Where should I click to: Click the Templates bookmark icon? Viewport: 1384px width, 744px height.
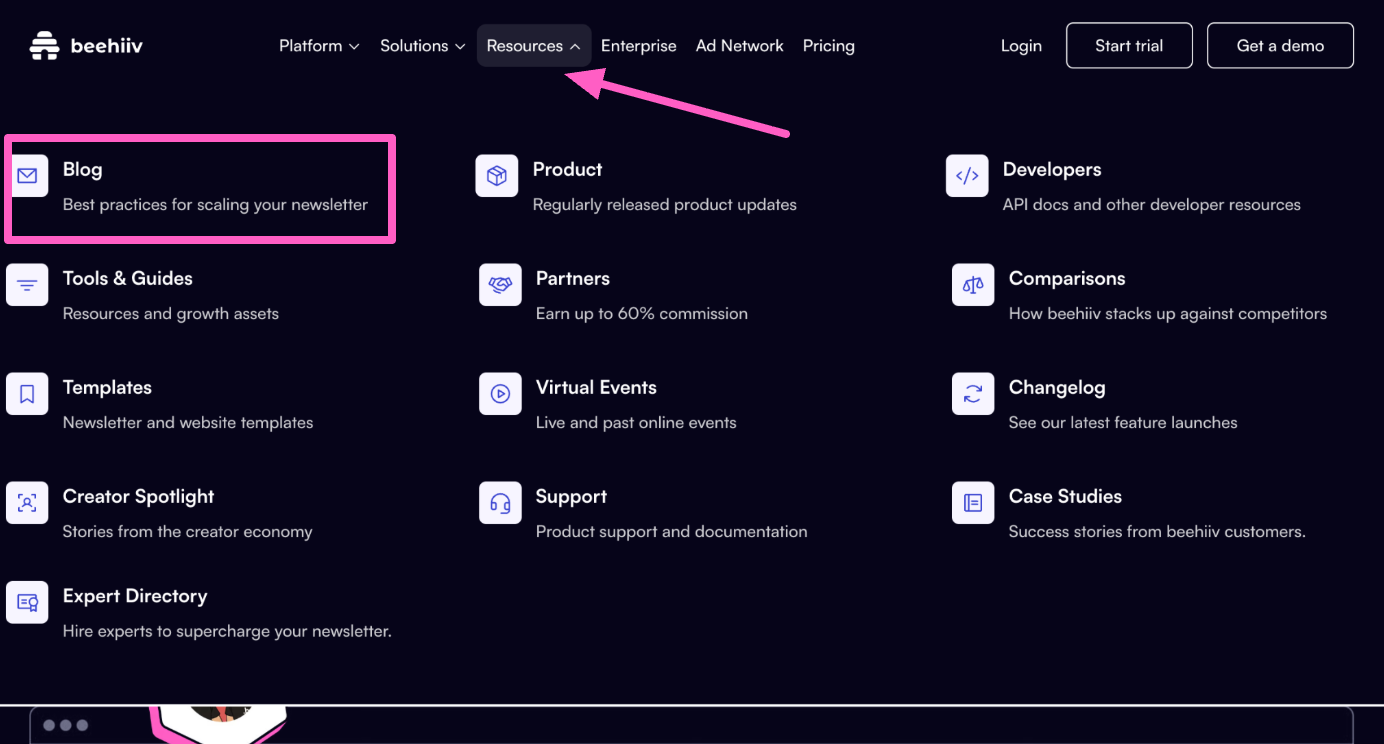click(x=27, y=394)
